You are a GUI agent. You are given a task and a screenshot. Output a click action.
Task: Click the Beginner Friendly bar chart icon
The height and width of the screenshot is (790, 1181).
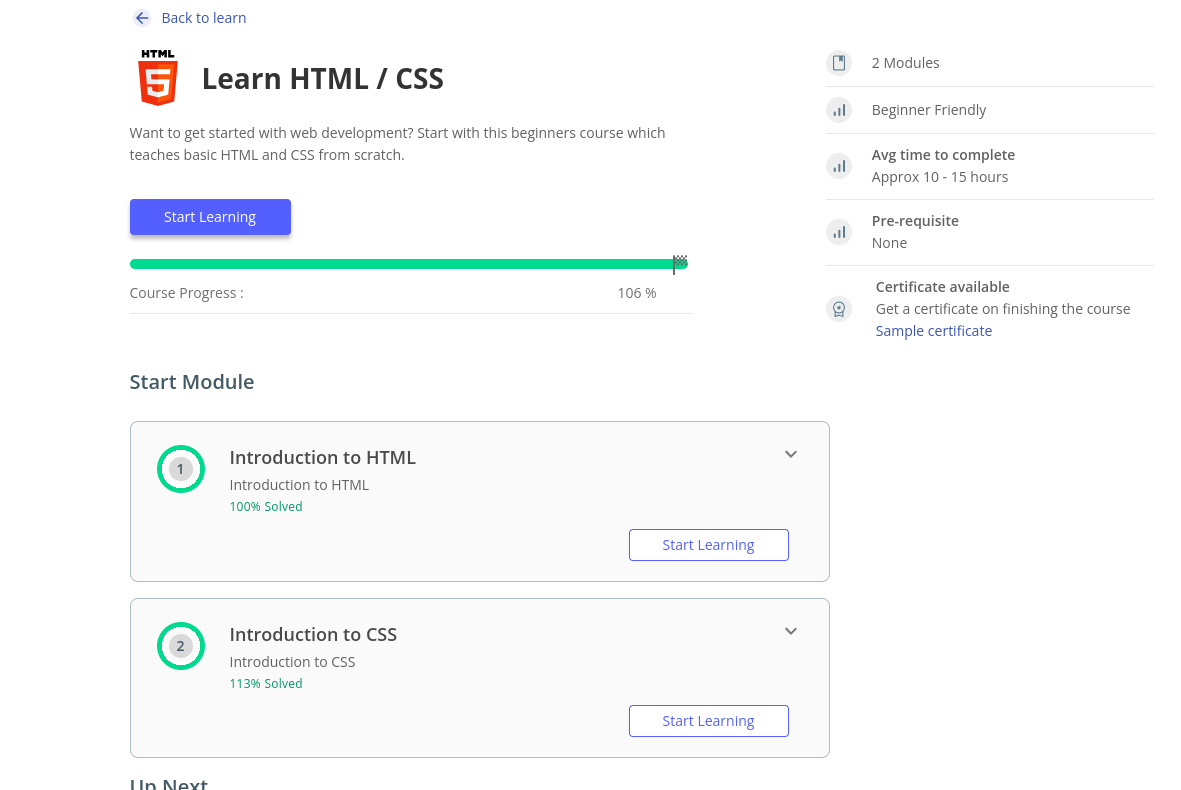pyautogui.click(x=839, y=110)
